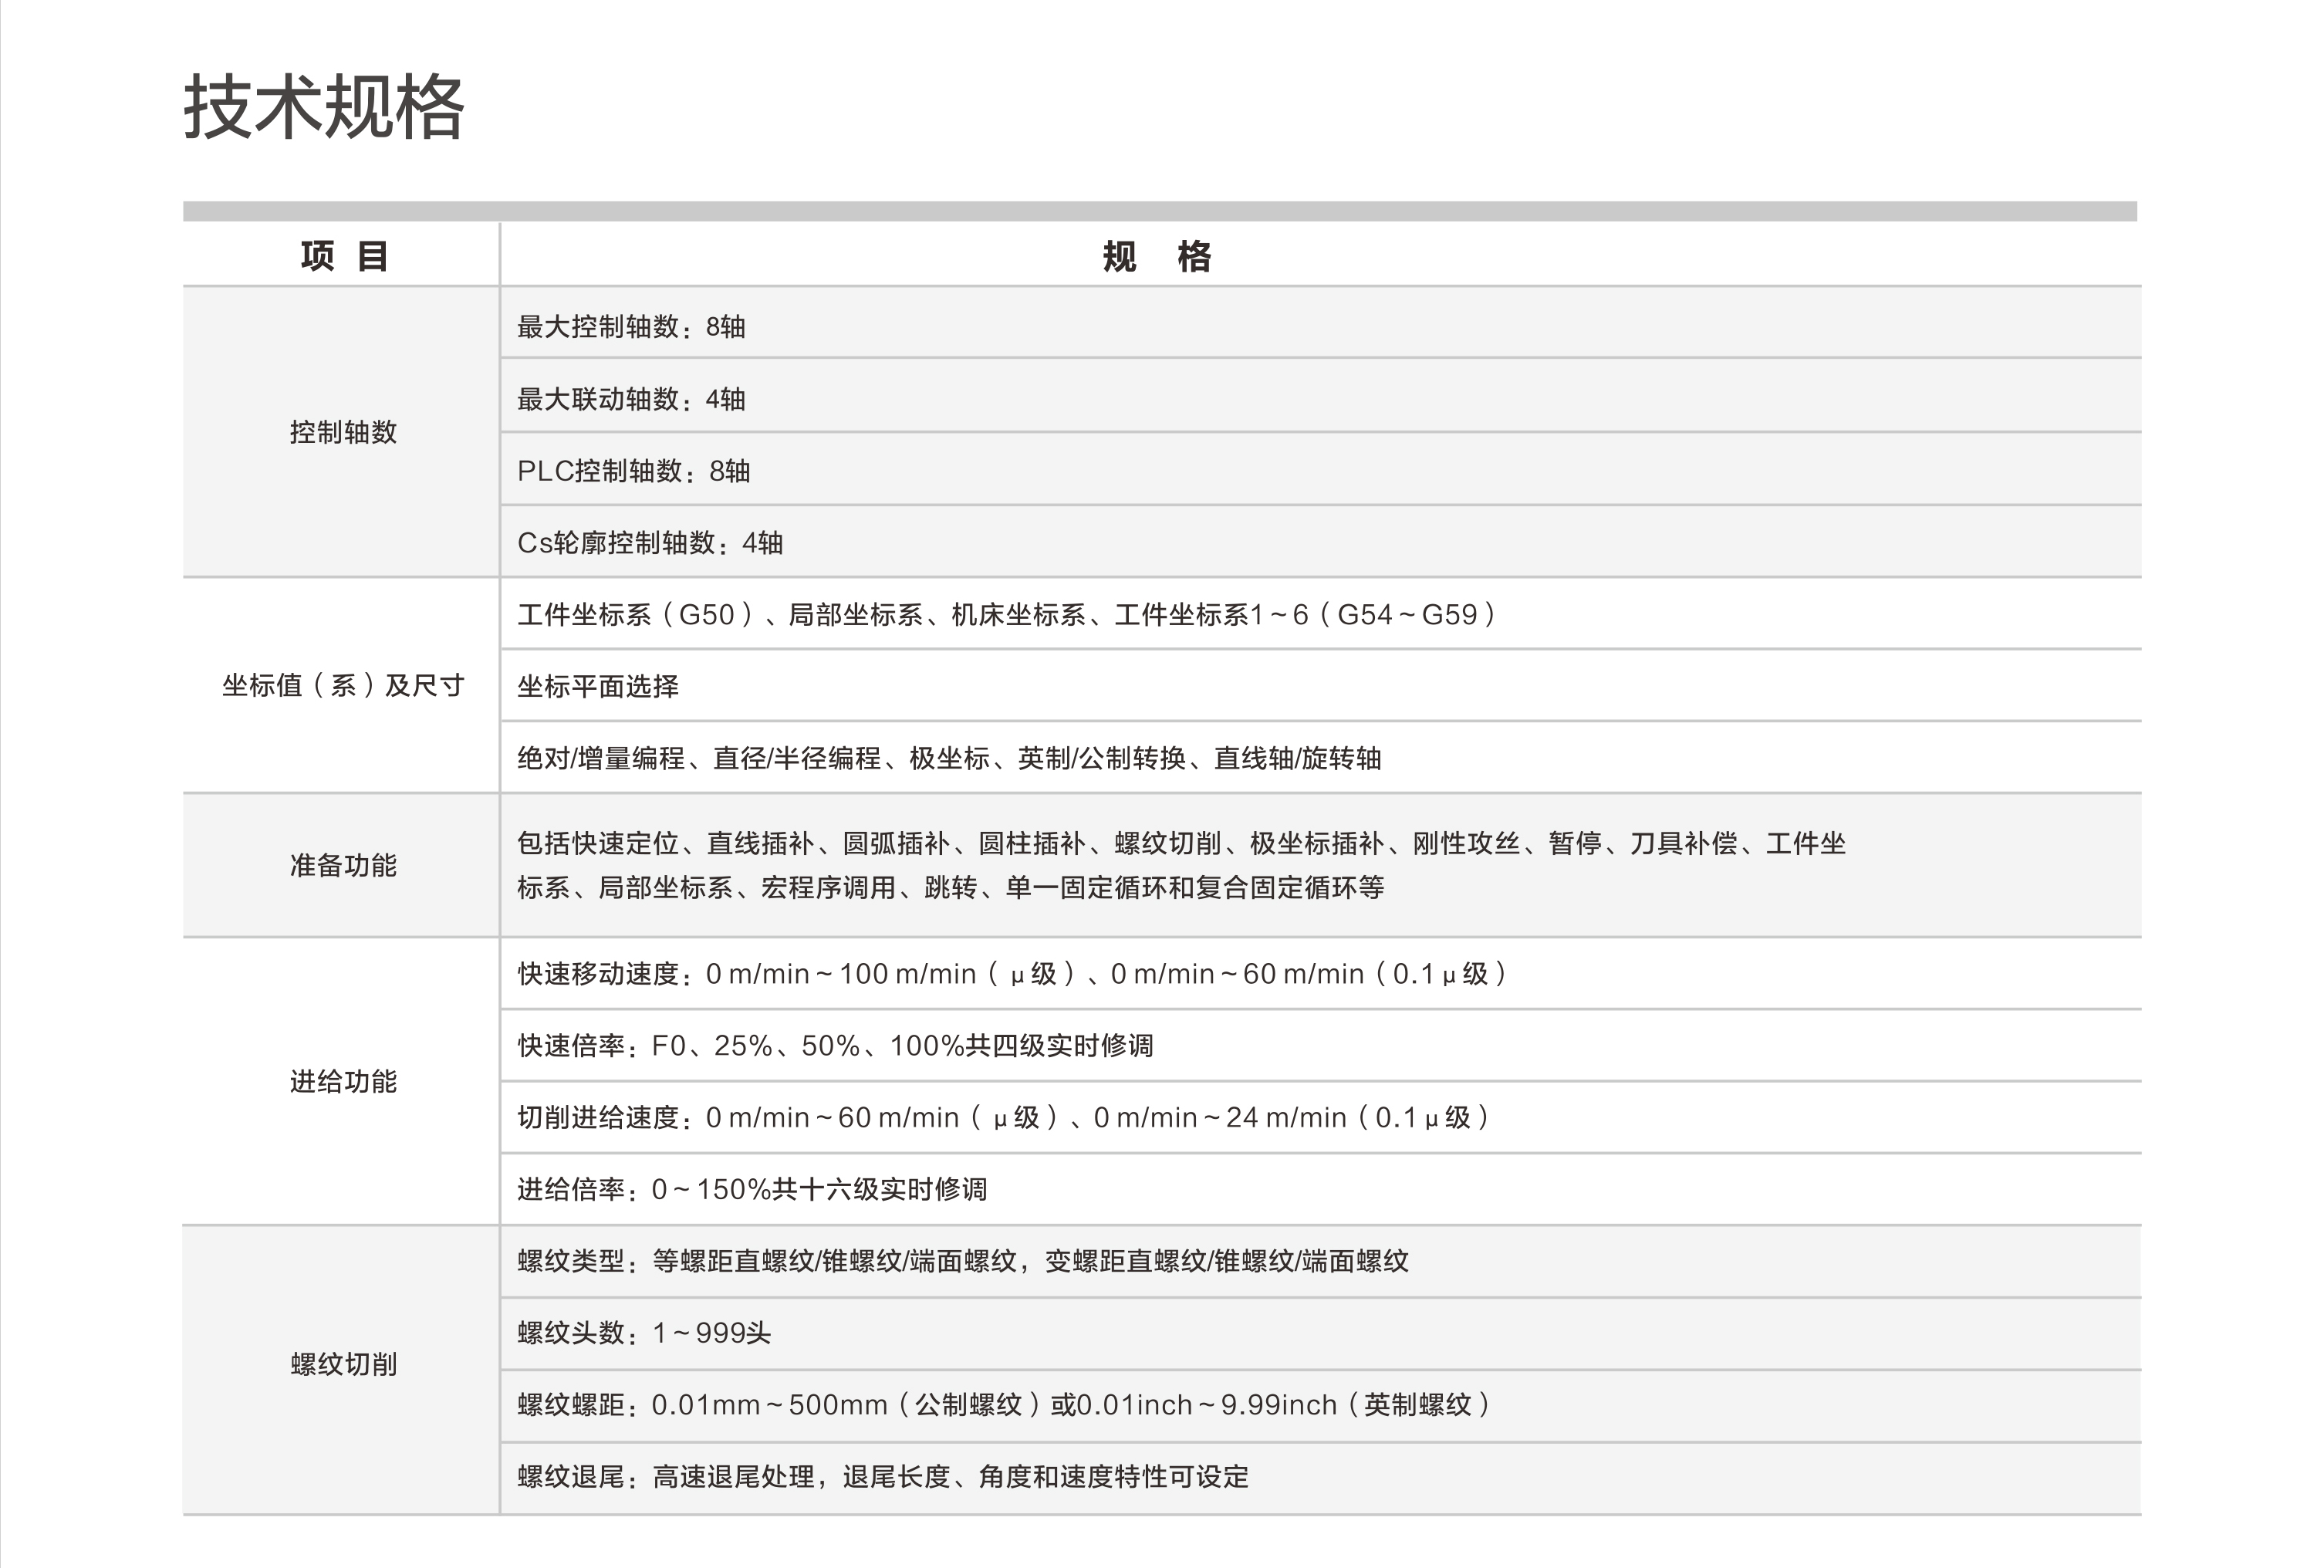
Task: Click the row 进给倍率：0～150%
Action: click(x=1320, y=1189)
